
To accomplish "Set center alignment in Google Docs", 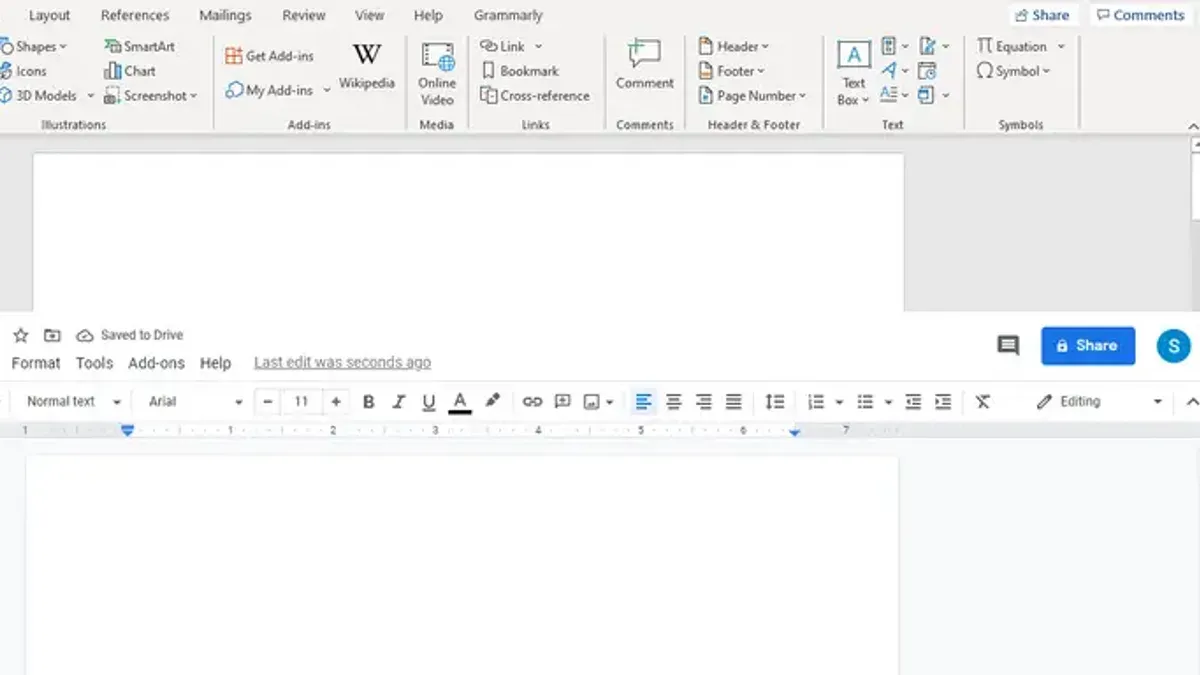I will point(674,402).
